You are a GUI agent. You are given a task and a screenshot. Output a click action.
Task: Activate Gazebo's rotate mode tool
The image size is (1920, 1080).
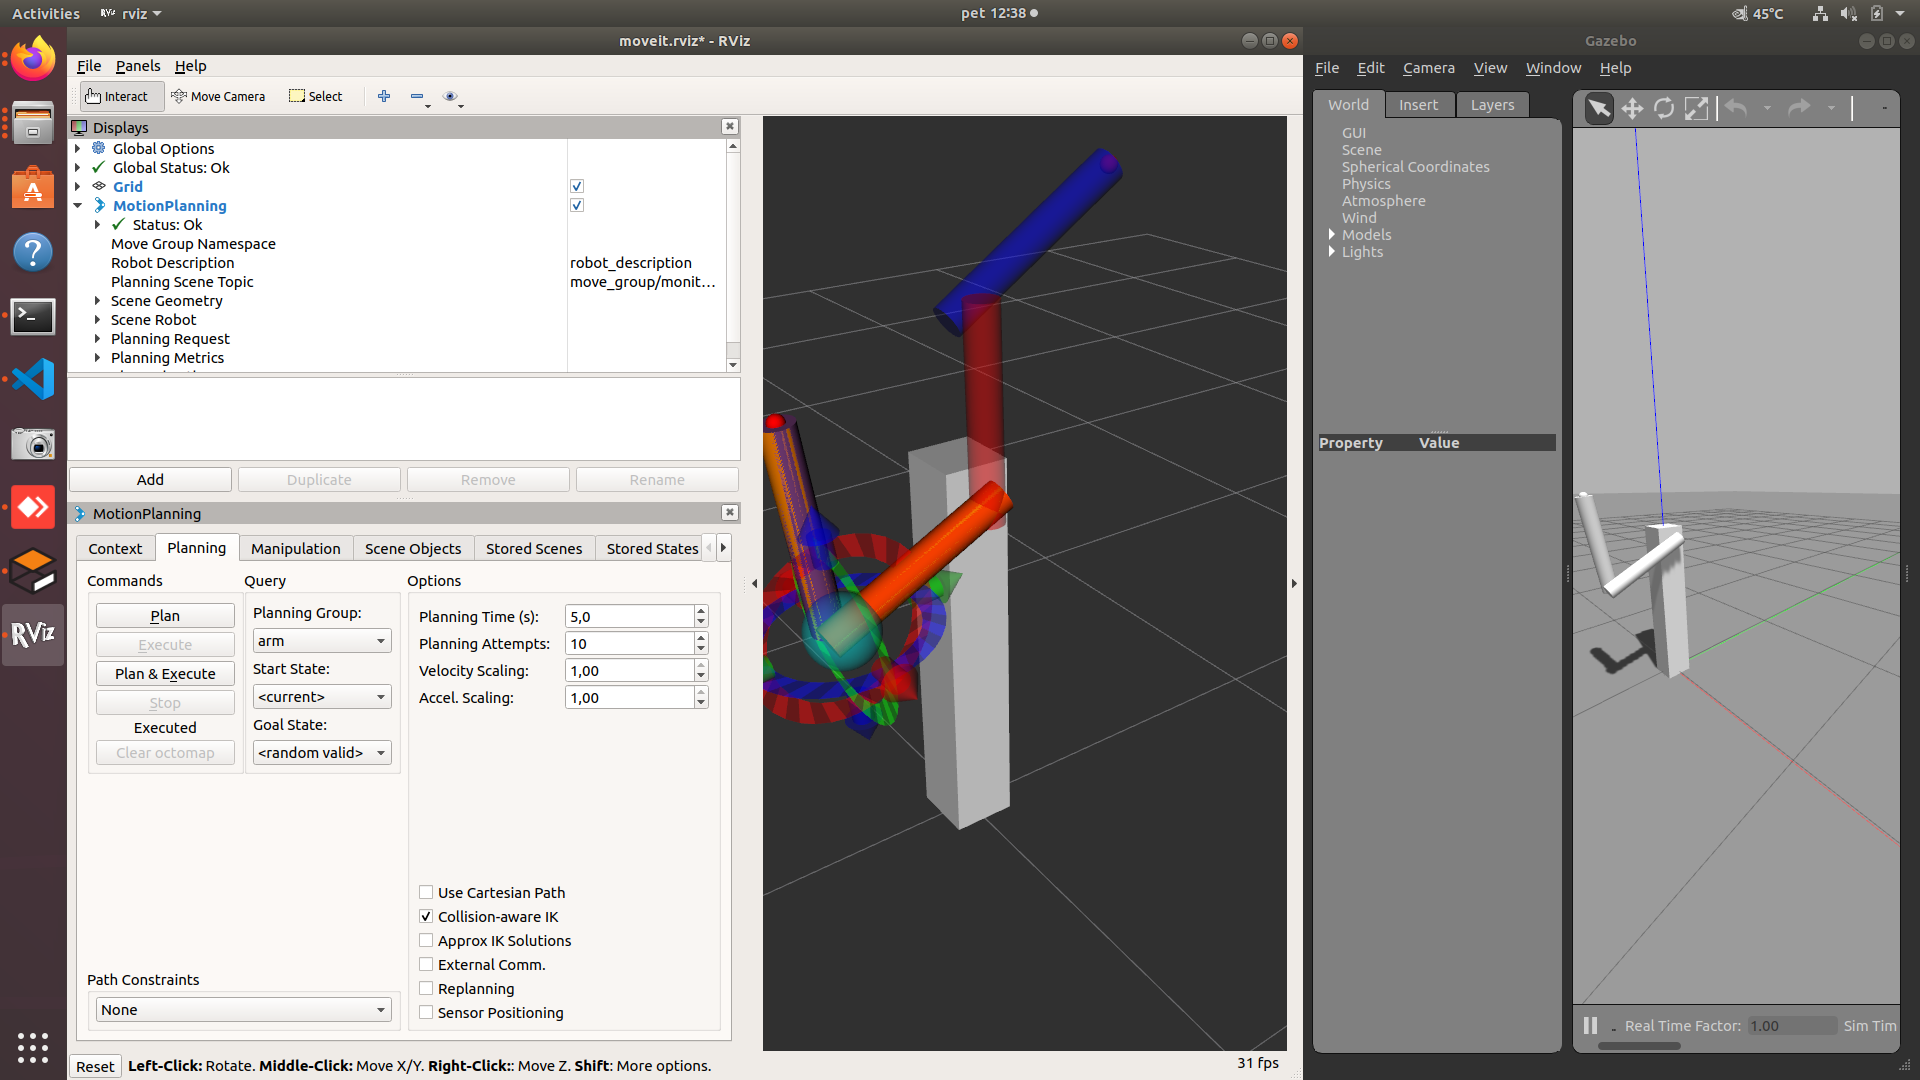1664,108
